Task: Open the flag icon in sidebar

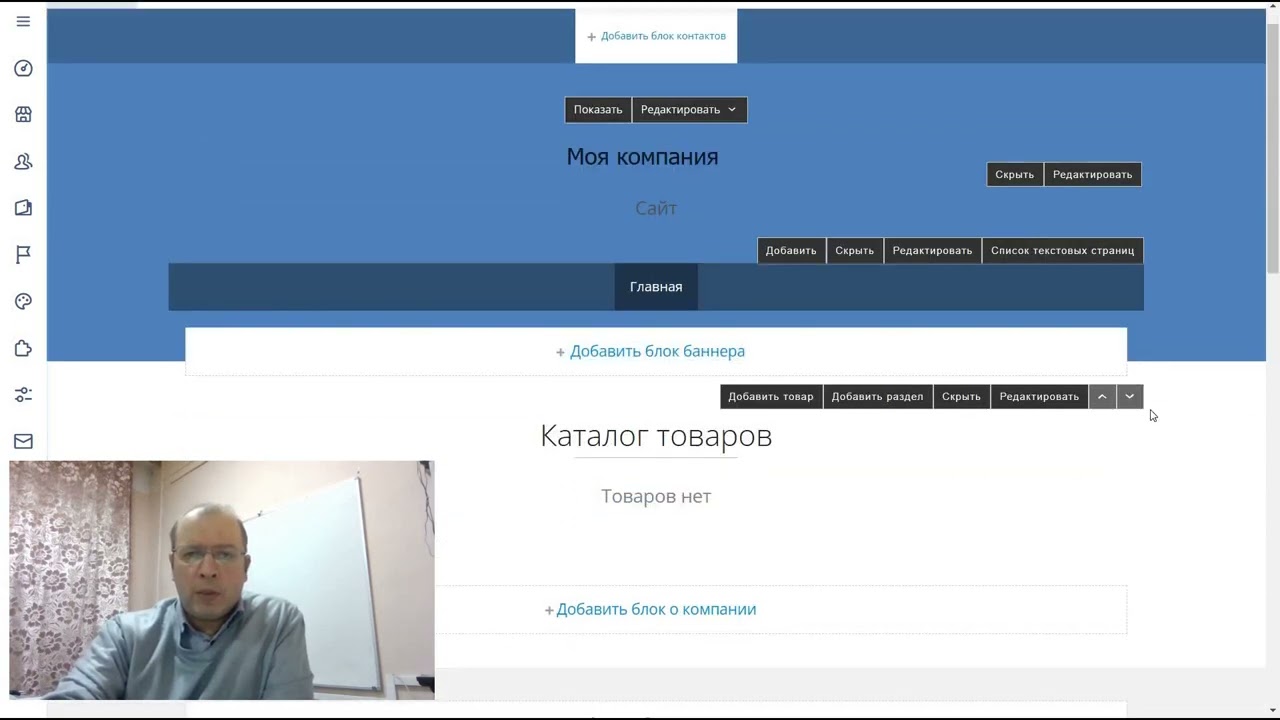Action: [23, 255]
